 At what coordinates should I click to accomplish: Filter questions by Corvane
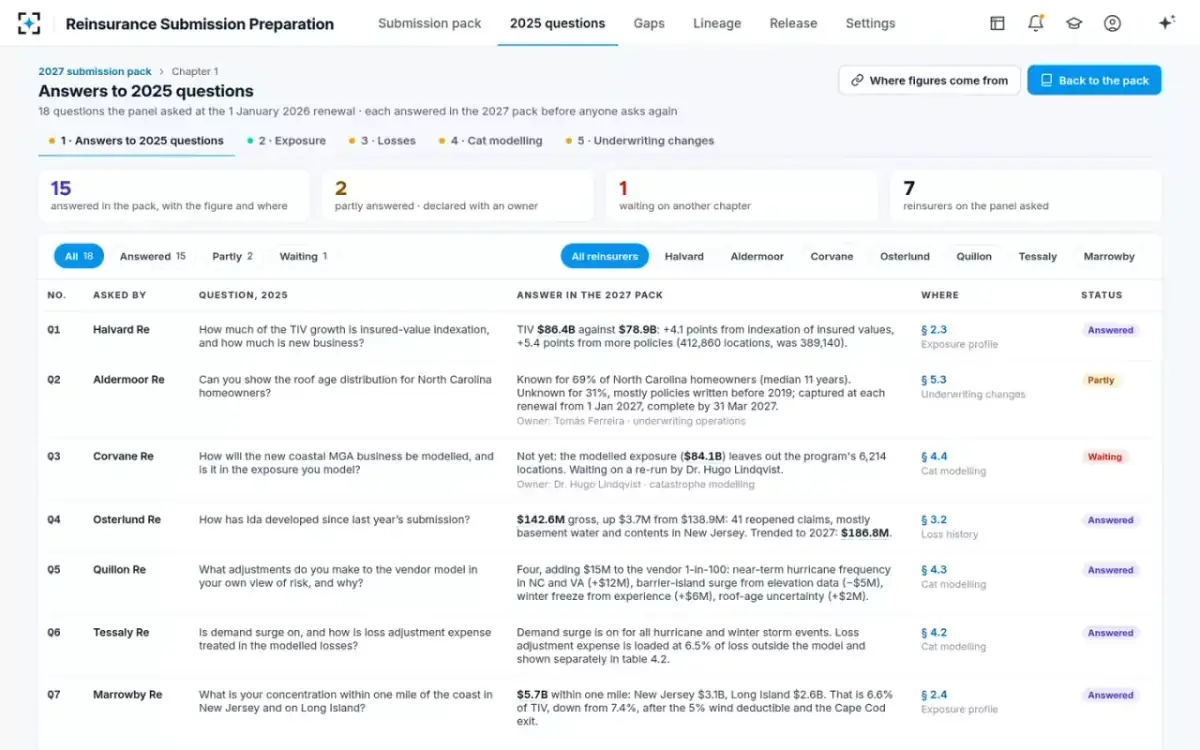[832, 256]
